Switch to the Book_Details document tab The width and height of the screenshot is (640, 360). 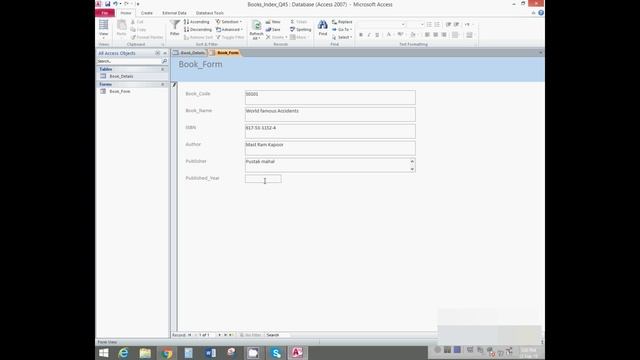189,53
